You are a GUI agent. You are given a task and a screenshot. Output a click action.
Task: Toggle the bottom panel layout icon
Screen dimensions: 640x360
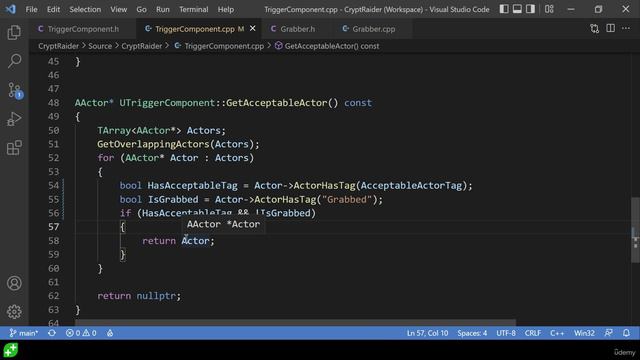point(517,9)
